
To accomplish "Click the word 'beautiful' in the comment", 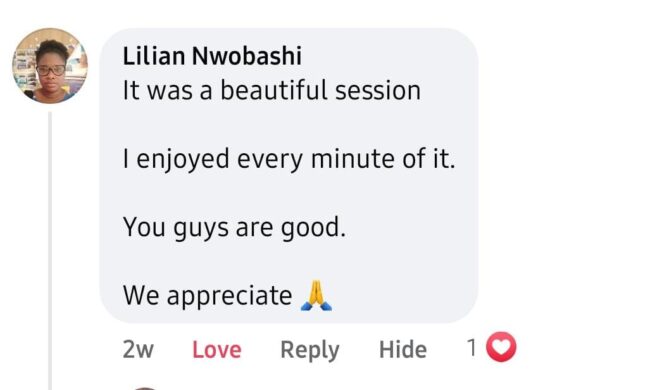I will 274,90.
